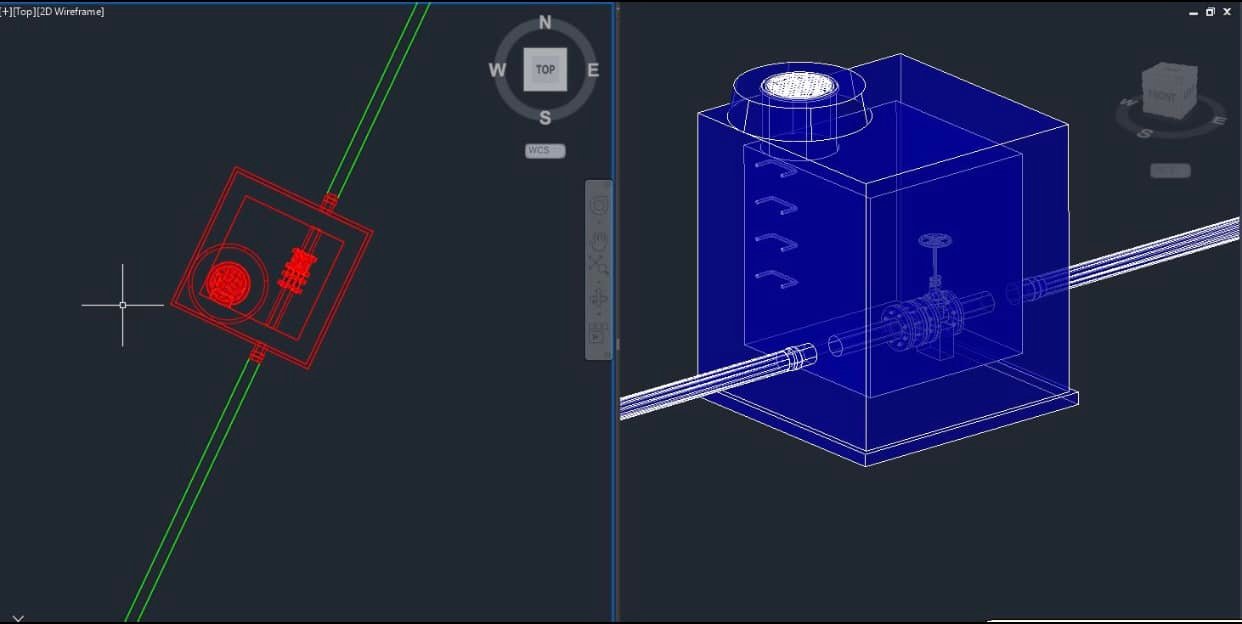
Task: Restore down the drawing window
Action: pyautogui.click(x=1211, y=12)
